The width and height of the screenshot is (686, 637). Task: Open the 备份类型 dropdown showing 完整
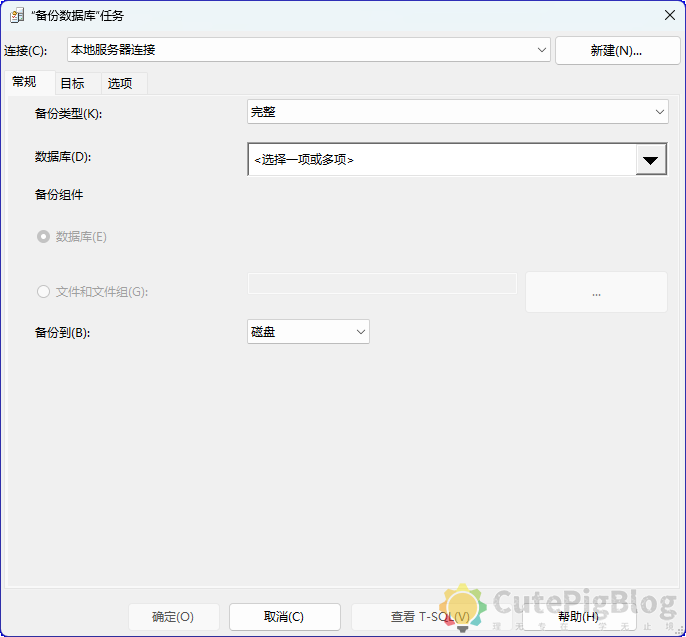click(458, 112)
